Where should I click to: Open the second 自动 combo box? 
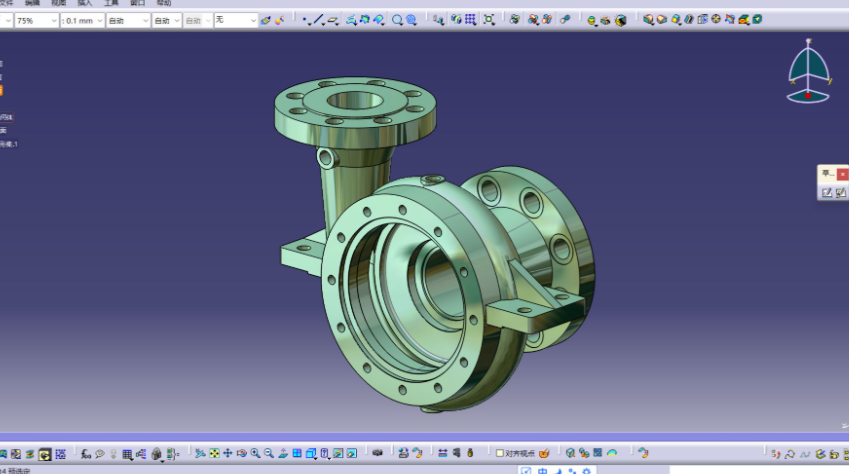(x=166, y=21)
